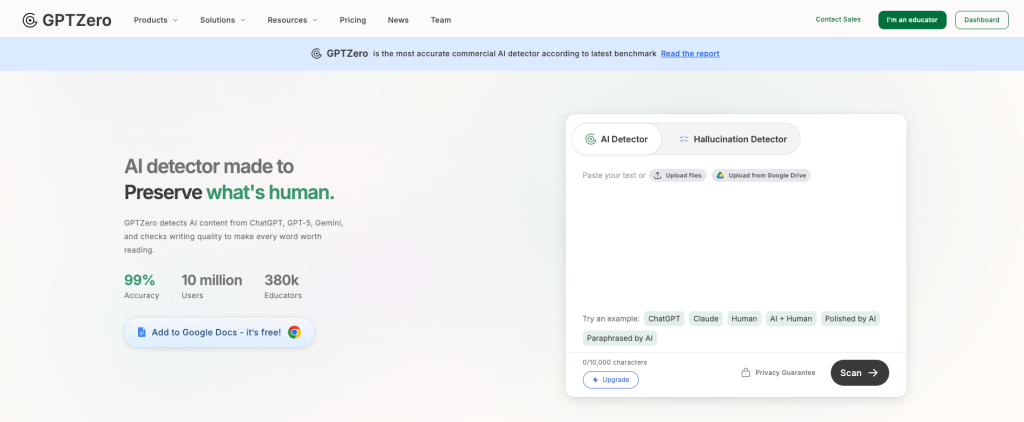Viewport: 1024px width, 422px height.
Task: Open the Pricing page
Action: tap(352, 20)
